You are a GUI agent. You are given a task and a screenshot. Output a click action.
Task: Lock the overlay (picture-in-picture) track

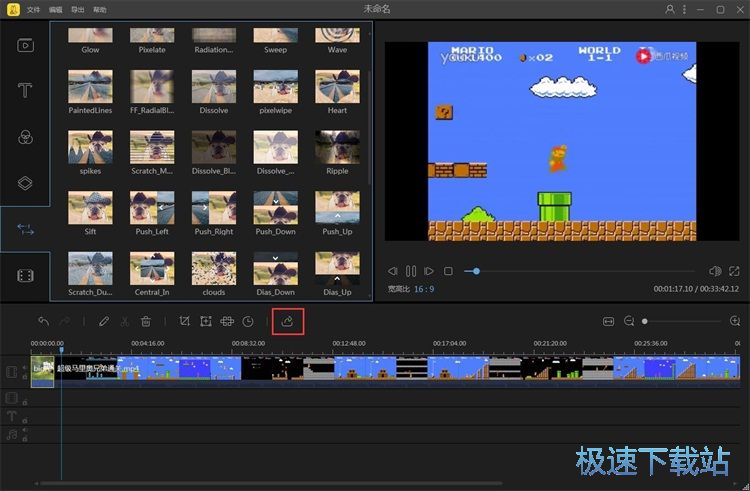[25, 403]
